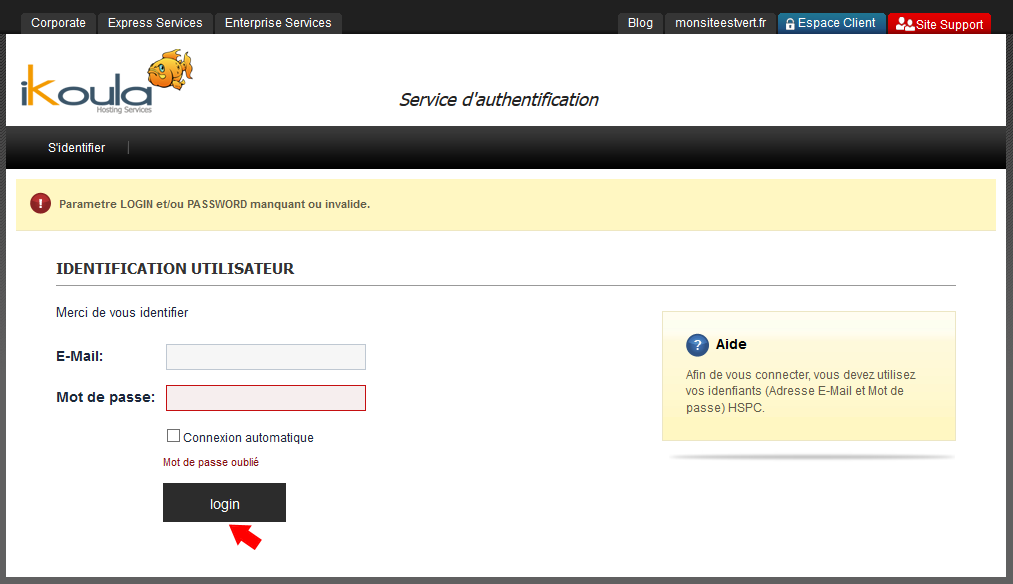The width and height of the screenshot is (1013, 584).
Task: Visit the monsiteestvert.fr link
Action: pos(720,23)
